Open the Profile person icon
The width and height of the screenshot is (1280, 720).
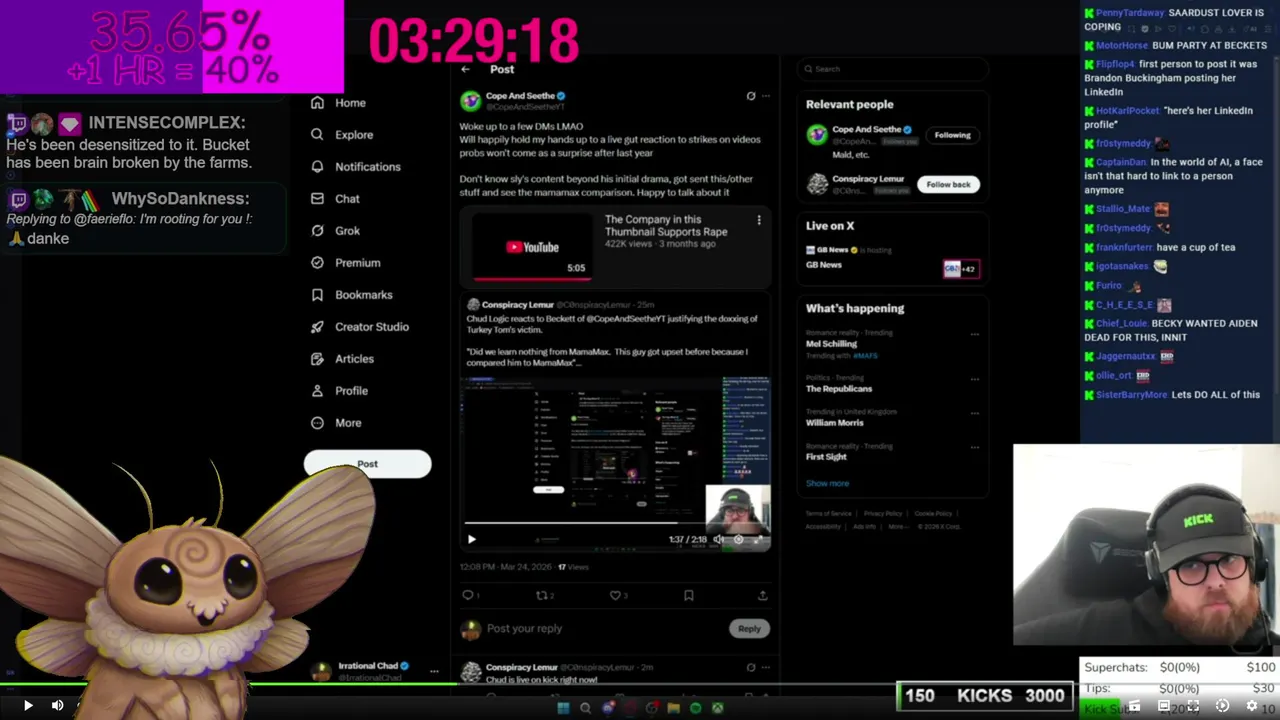coord(317,391)
